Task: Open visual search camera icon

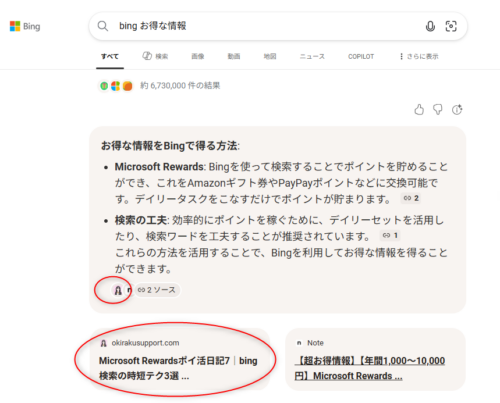Action: pyautogui.click(x=451, y=26)
